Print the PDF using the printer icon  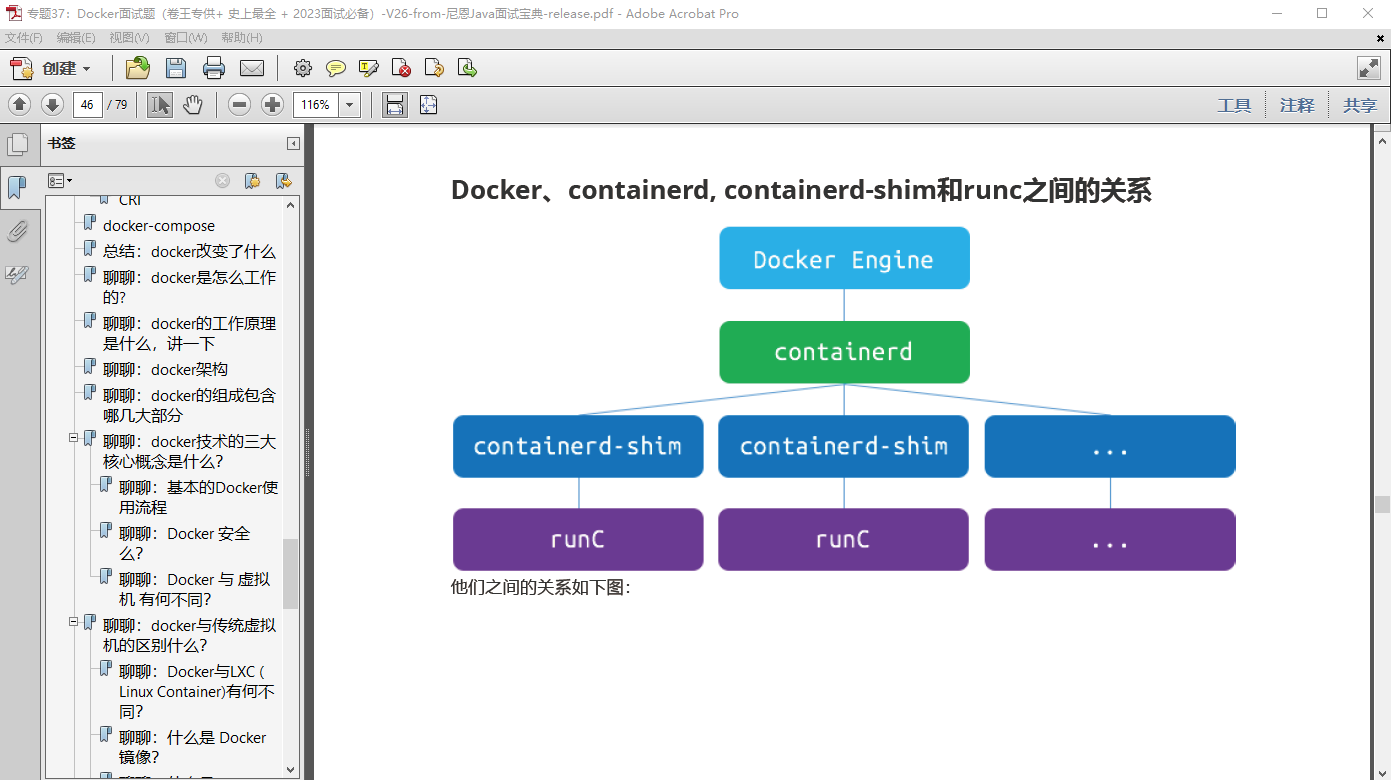pos(214,68)
